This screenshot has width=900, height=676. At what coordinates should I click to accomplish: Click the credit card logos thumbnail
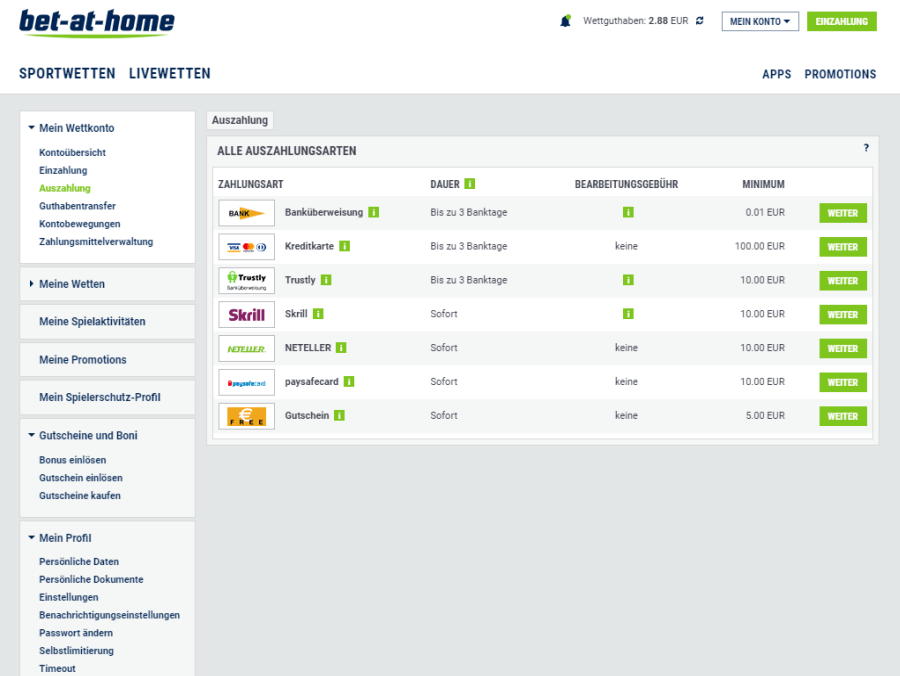247,247
